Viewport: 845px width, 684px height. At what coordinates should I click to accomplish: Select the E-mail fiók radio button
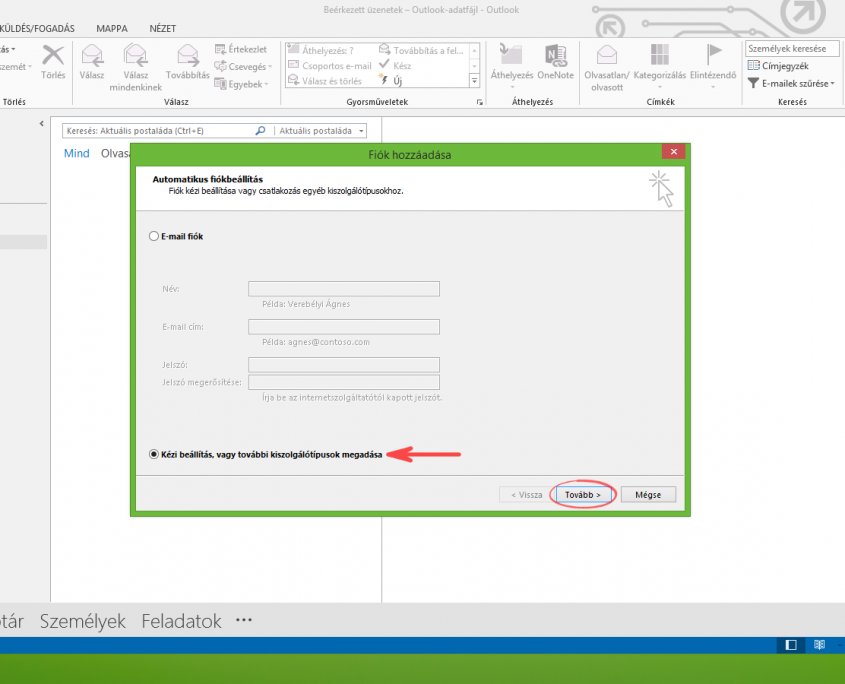(153, 237)
